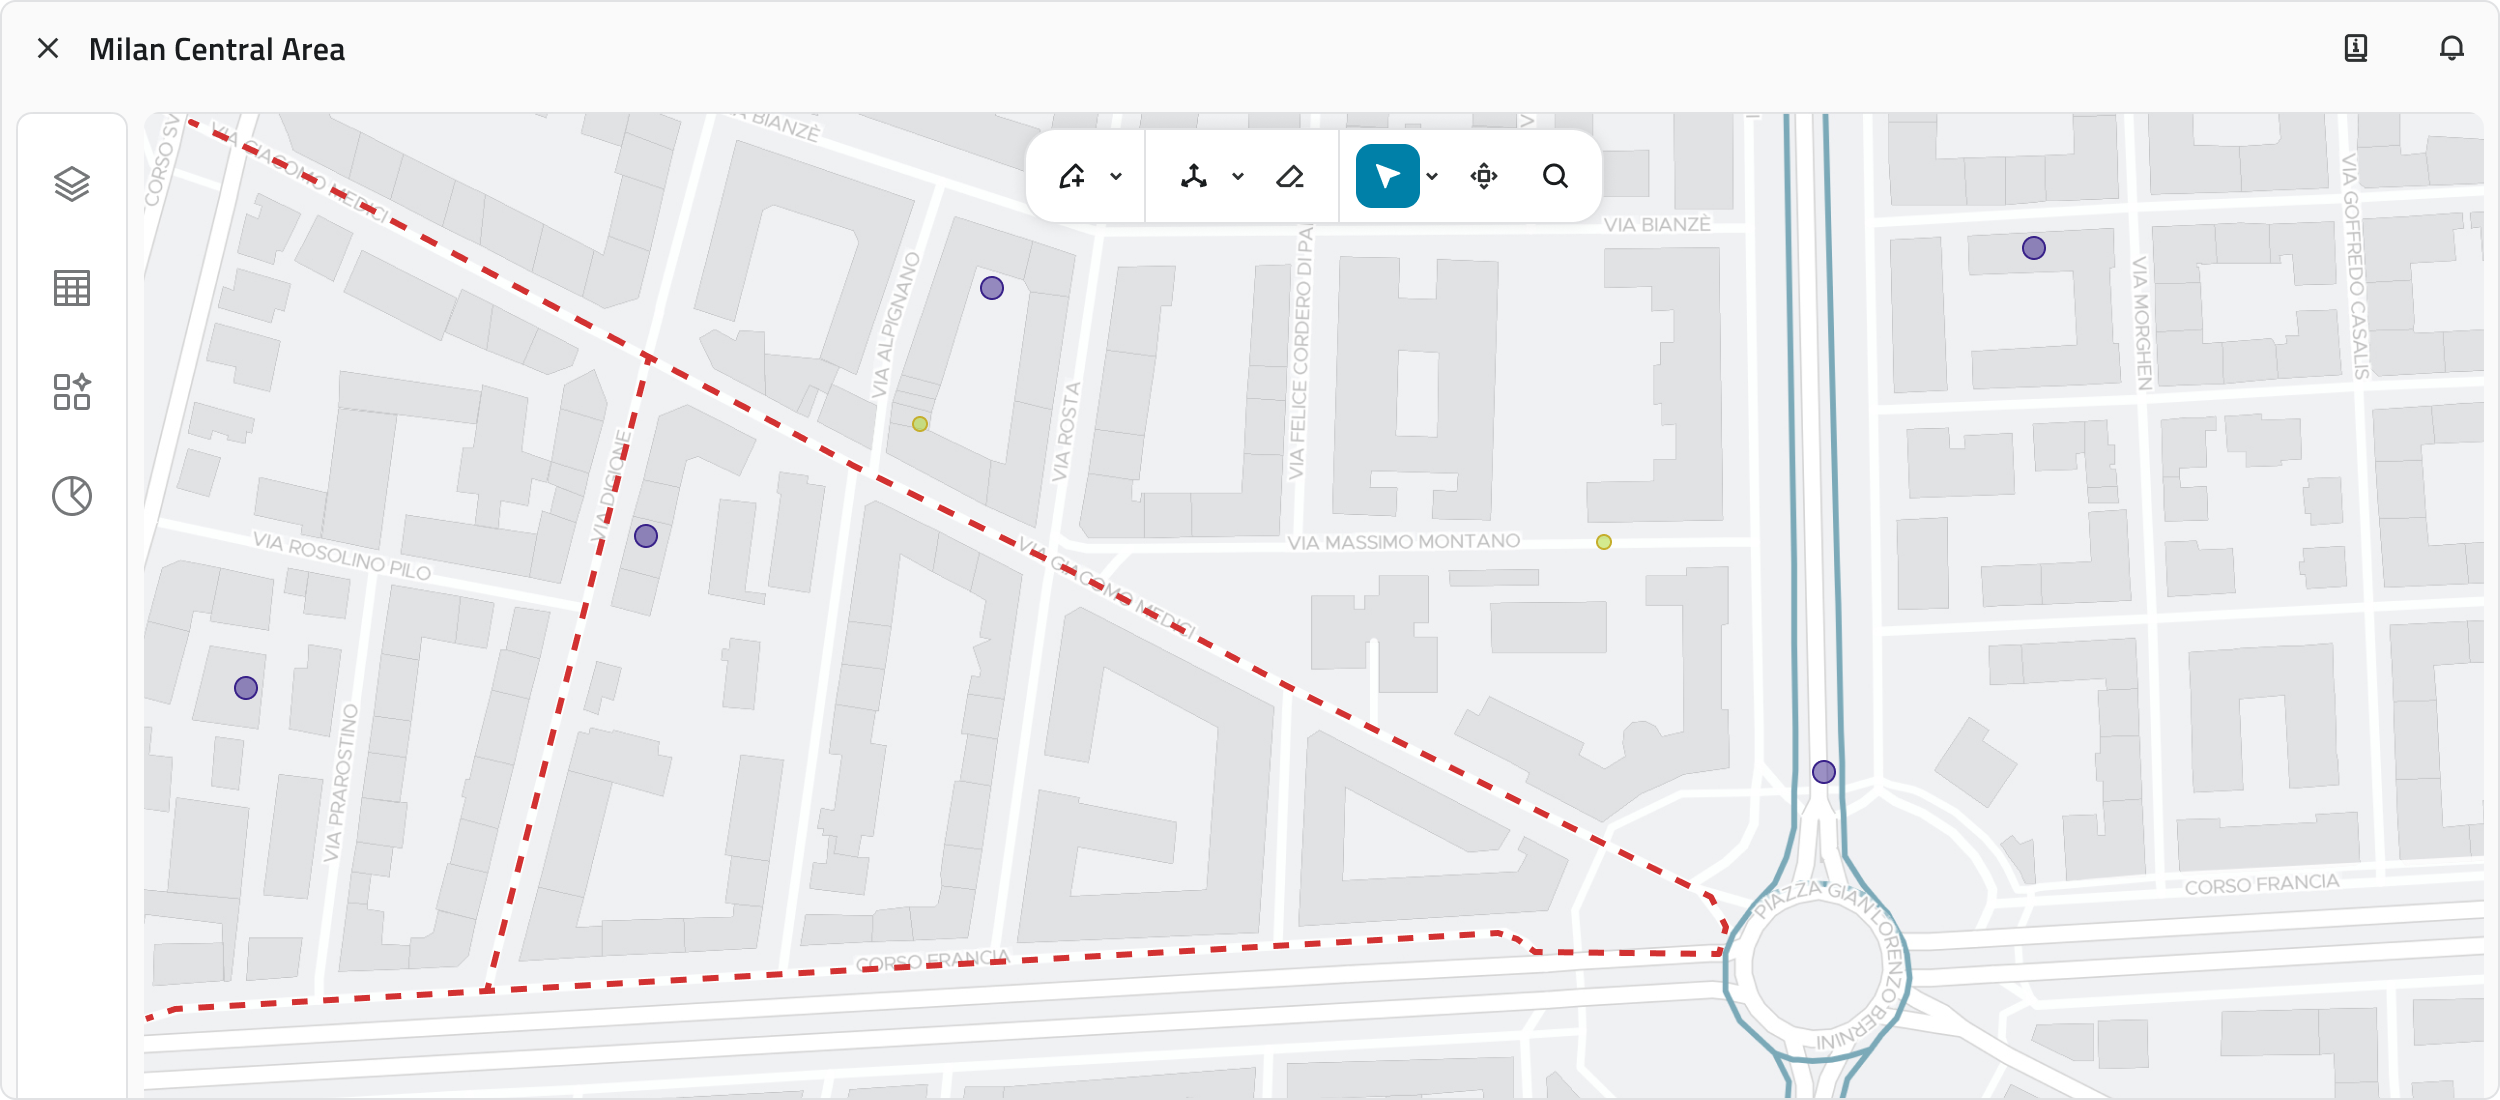
Task: Select the pan/move map tool
Action: click(x=1484, y=177)
